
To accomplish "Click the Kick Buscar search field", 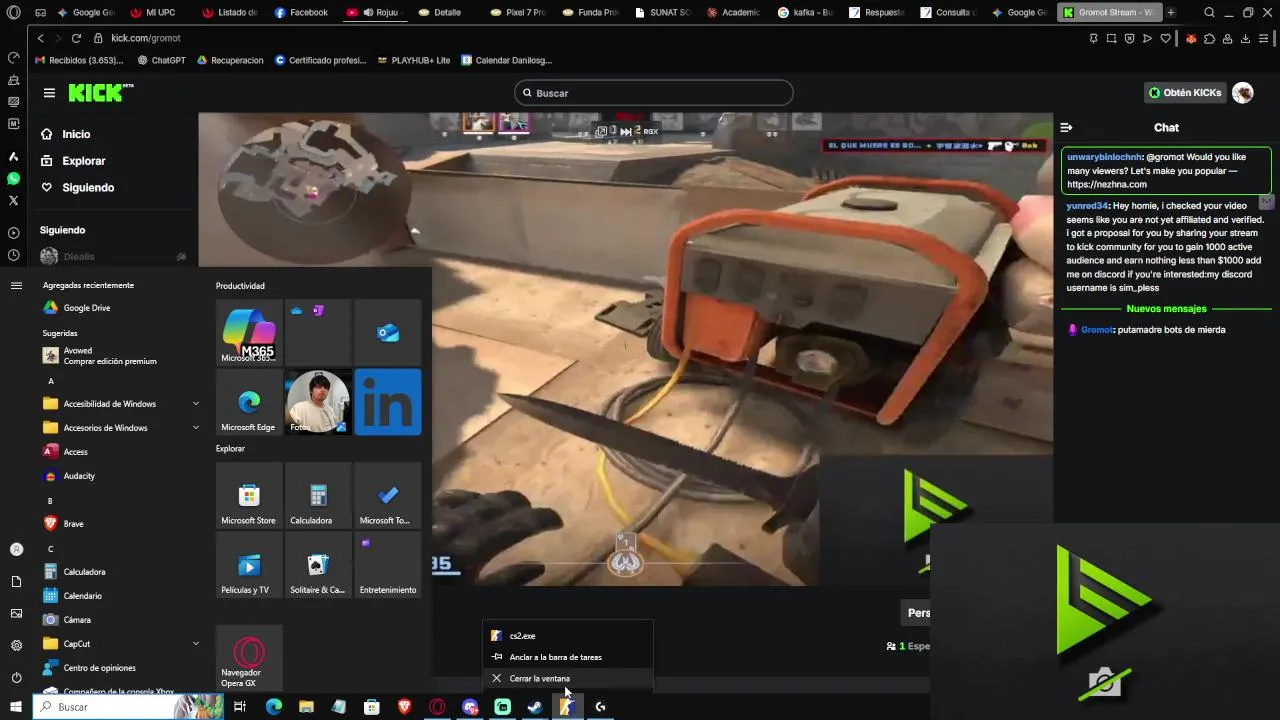I will pos(654,93).
